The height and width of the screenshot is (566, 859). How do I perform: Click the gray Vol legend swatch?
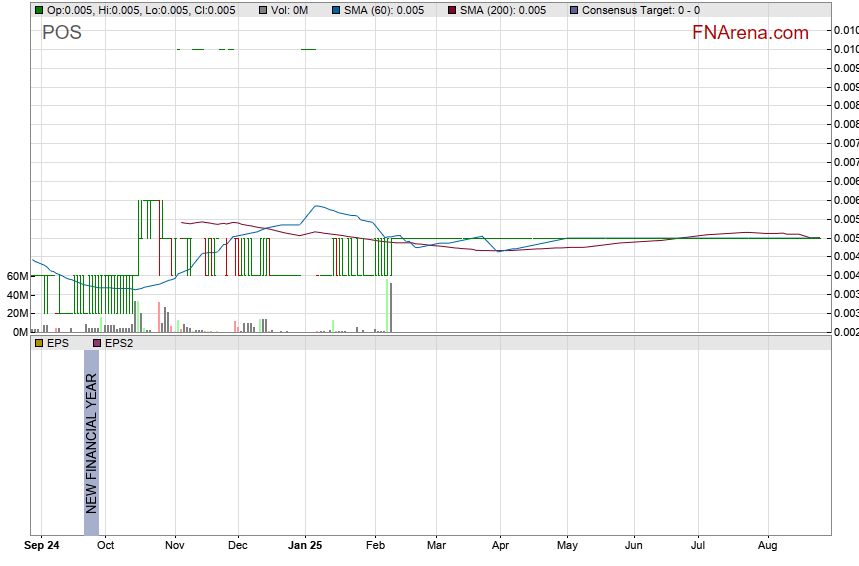pyautogui.click(x=263, y=10)
